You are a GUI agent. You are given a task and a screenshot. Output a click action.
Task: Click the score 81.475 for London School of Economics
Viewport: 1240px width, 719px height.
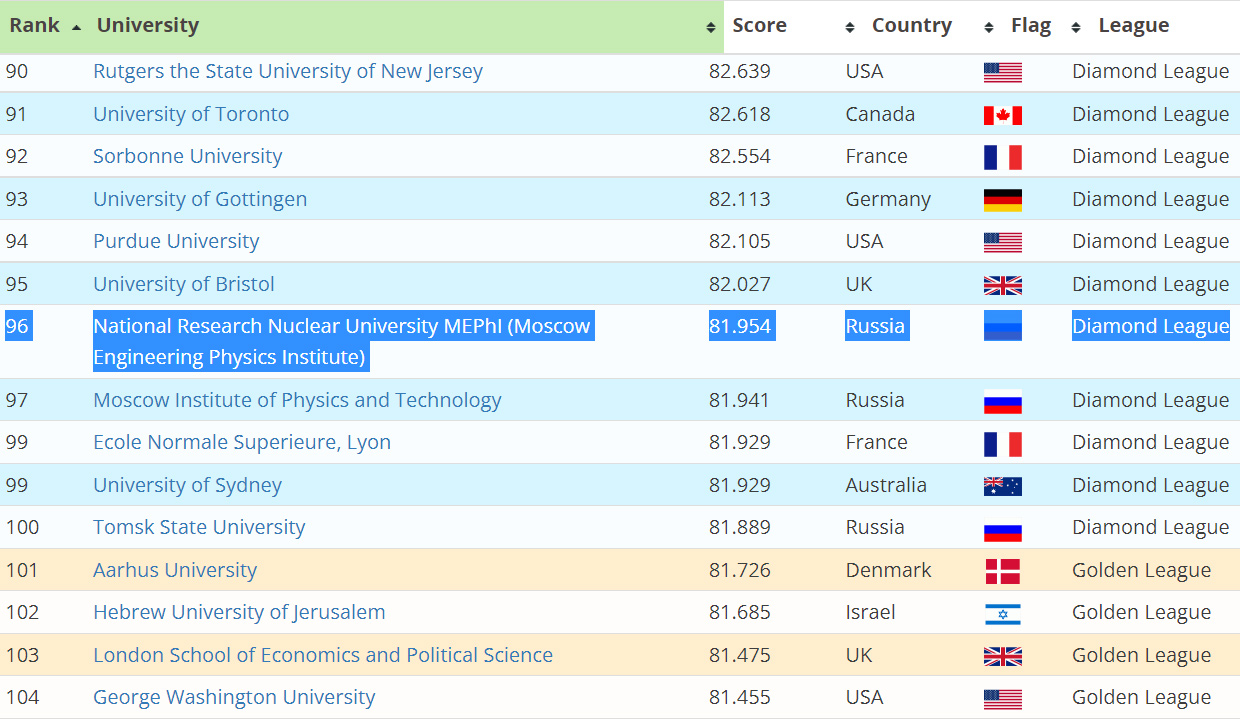tap(740, 655)
